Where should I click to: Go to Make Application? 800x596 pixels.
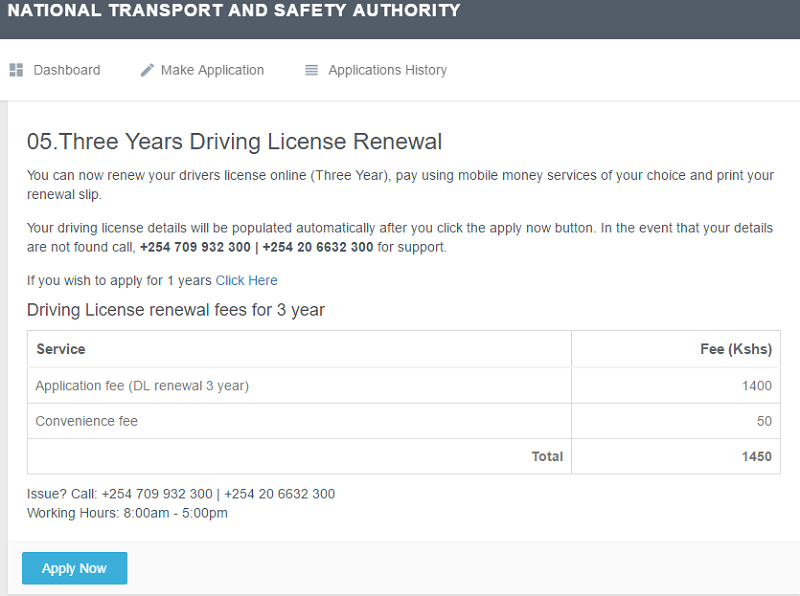coord(212,70)
